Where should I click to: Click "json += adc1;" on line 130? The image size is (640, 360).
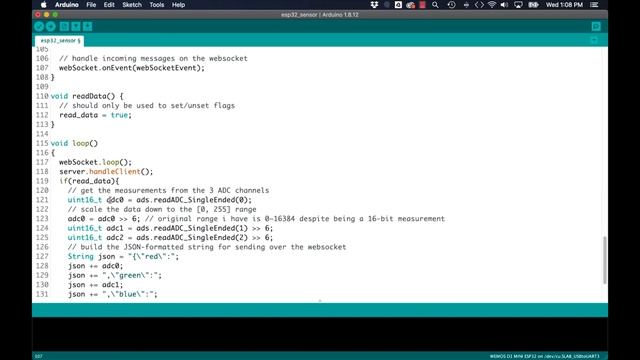[x=95, y=285]
